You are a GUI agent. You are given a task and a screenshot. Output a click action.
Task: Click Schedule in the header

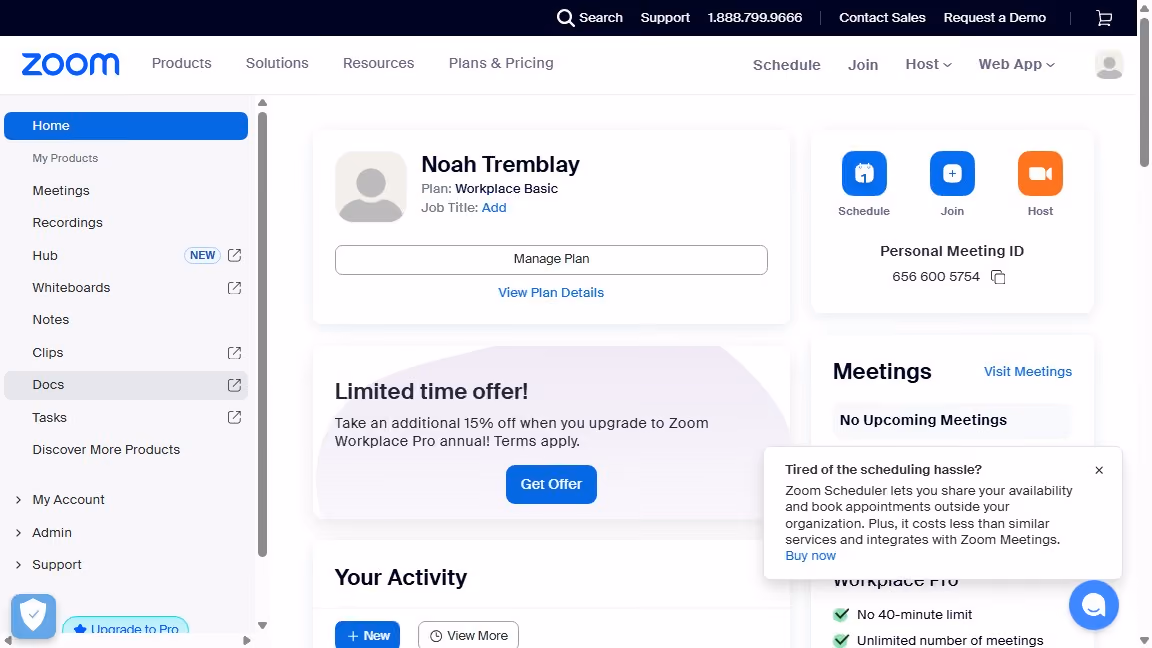786,65
